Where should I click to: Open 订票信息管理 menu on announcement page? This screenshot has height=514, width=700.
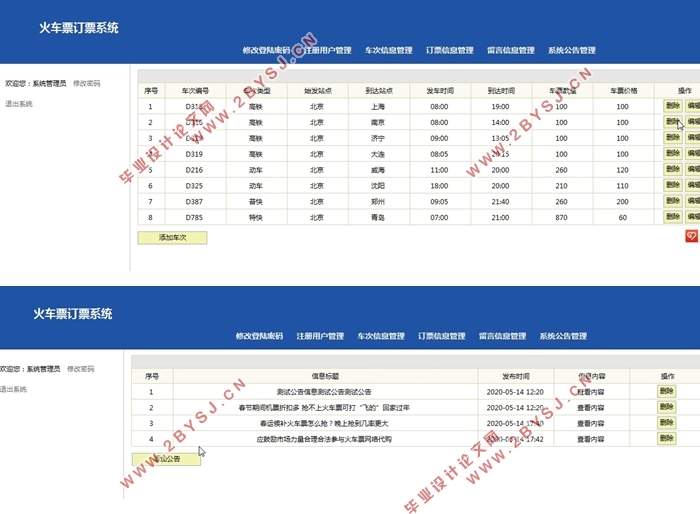[442, 336]
